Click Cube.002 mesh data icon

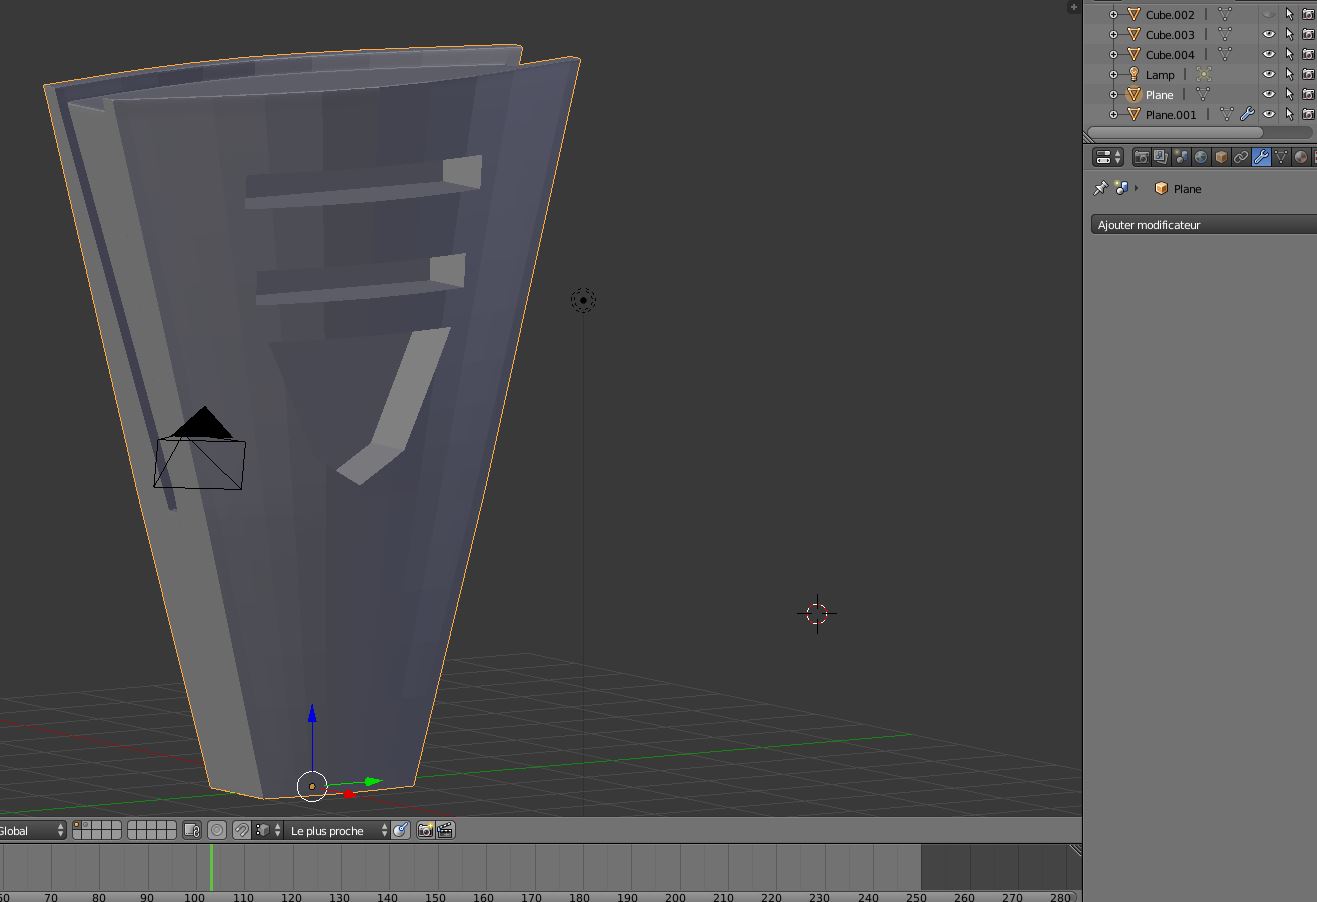coord(1224,14)
